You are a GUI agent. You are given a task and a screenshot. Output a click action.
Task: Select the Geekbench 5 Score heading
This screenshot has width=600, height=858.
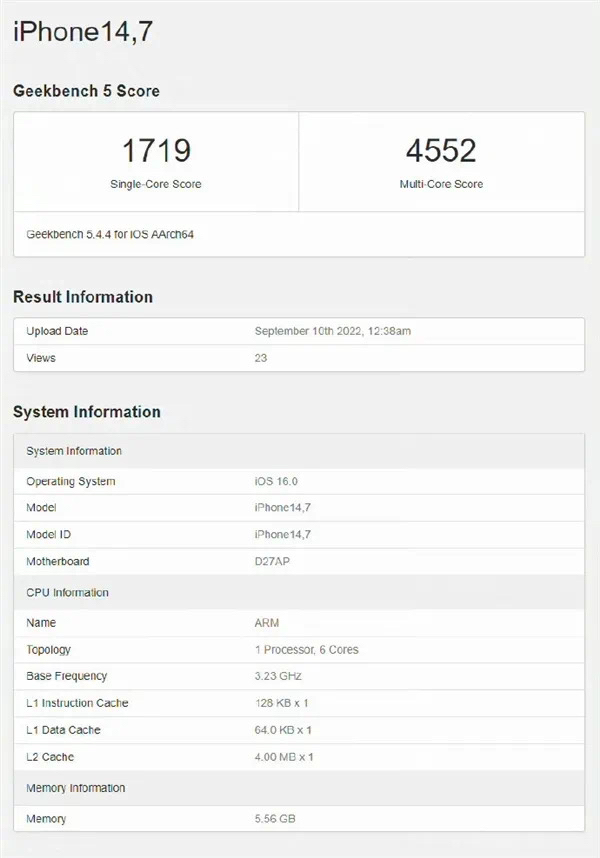point(86,91)
